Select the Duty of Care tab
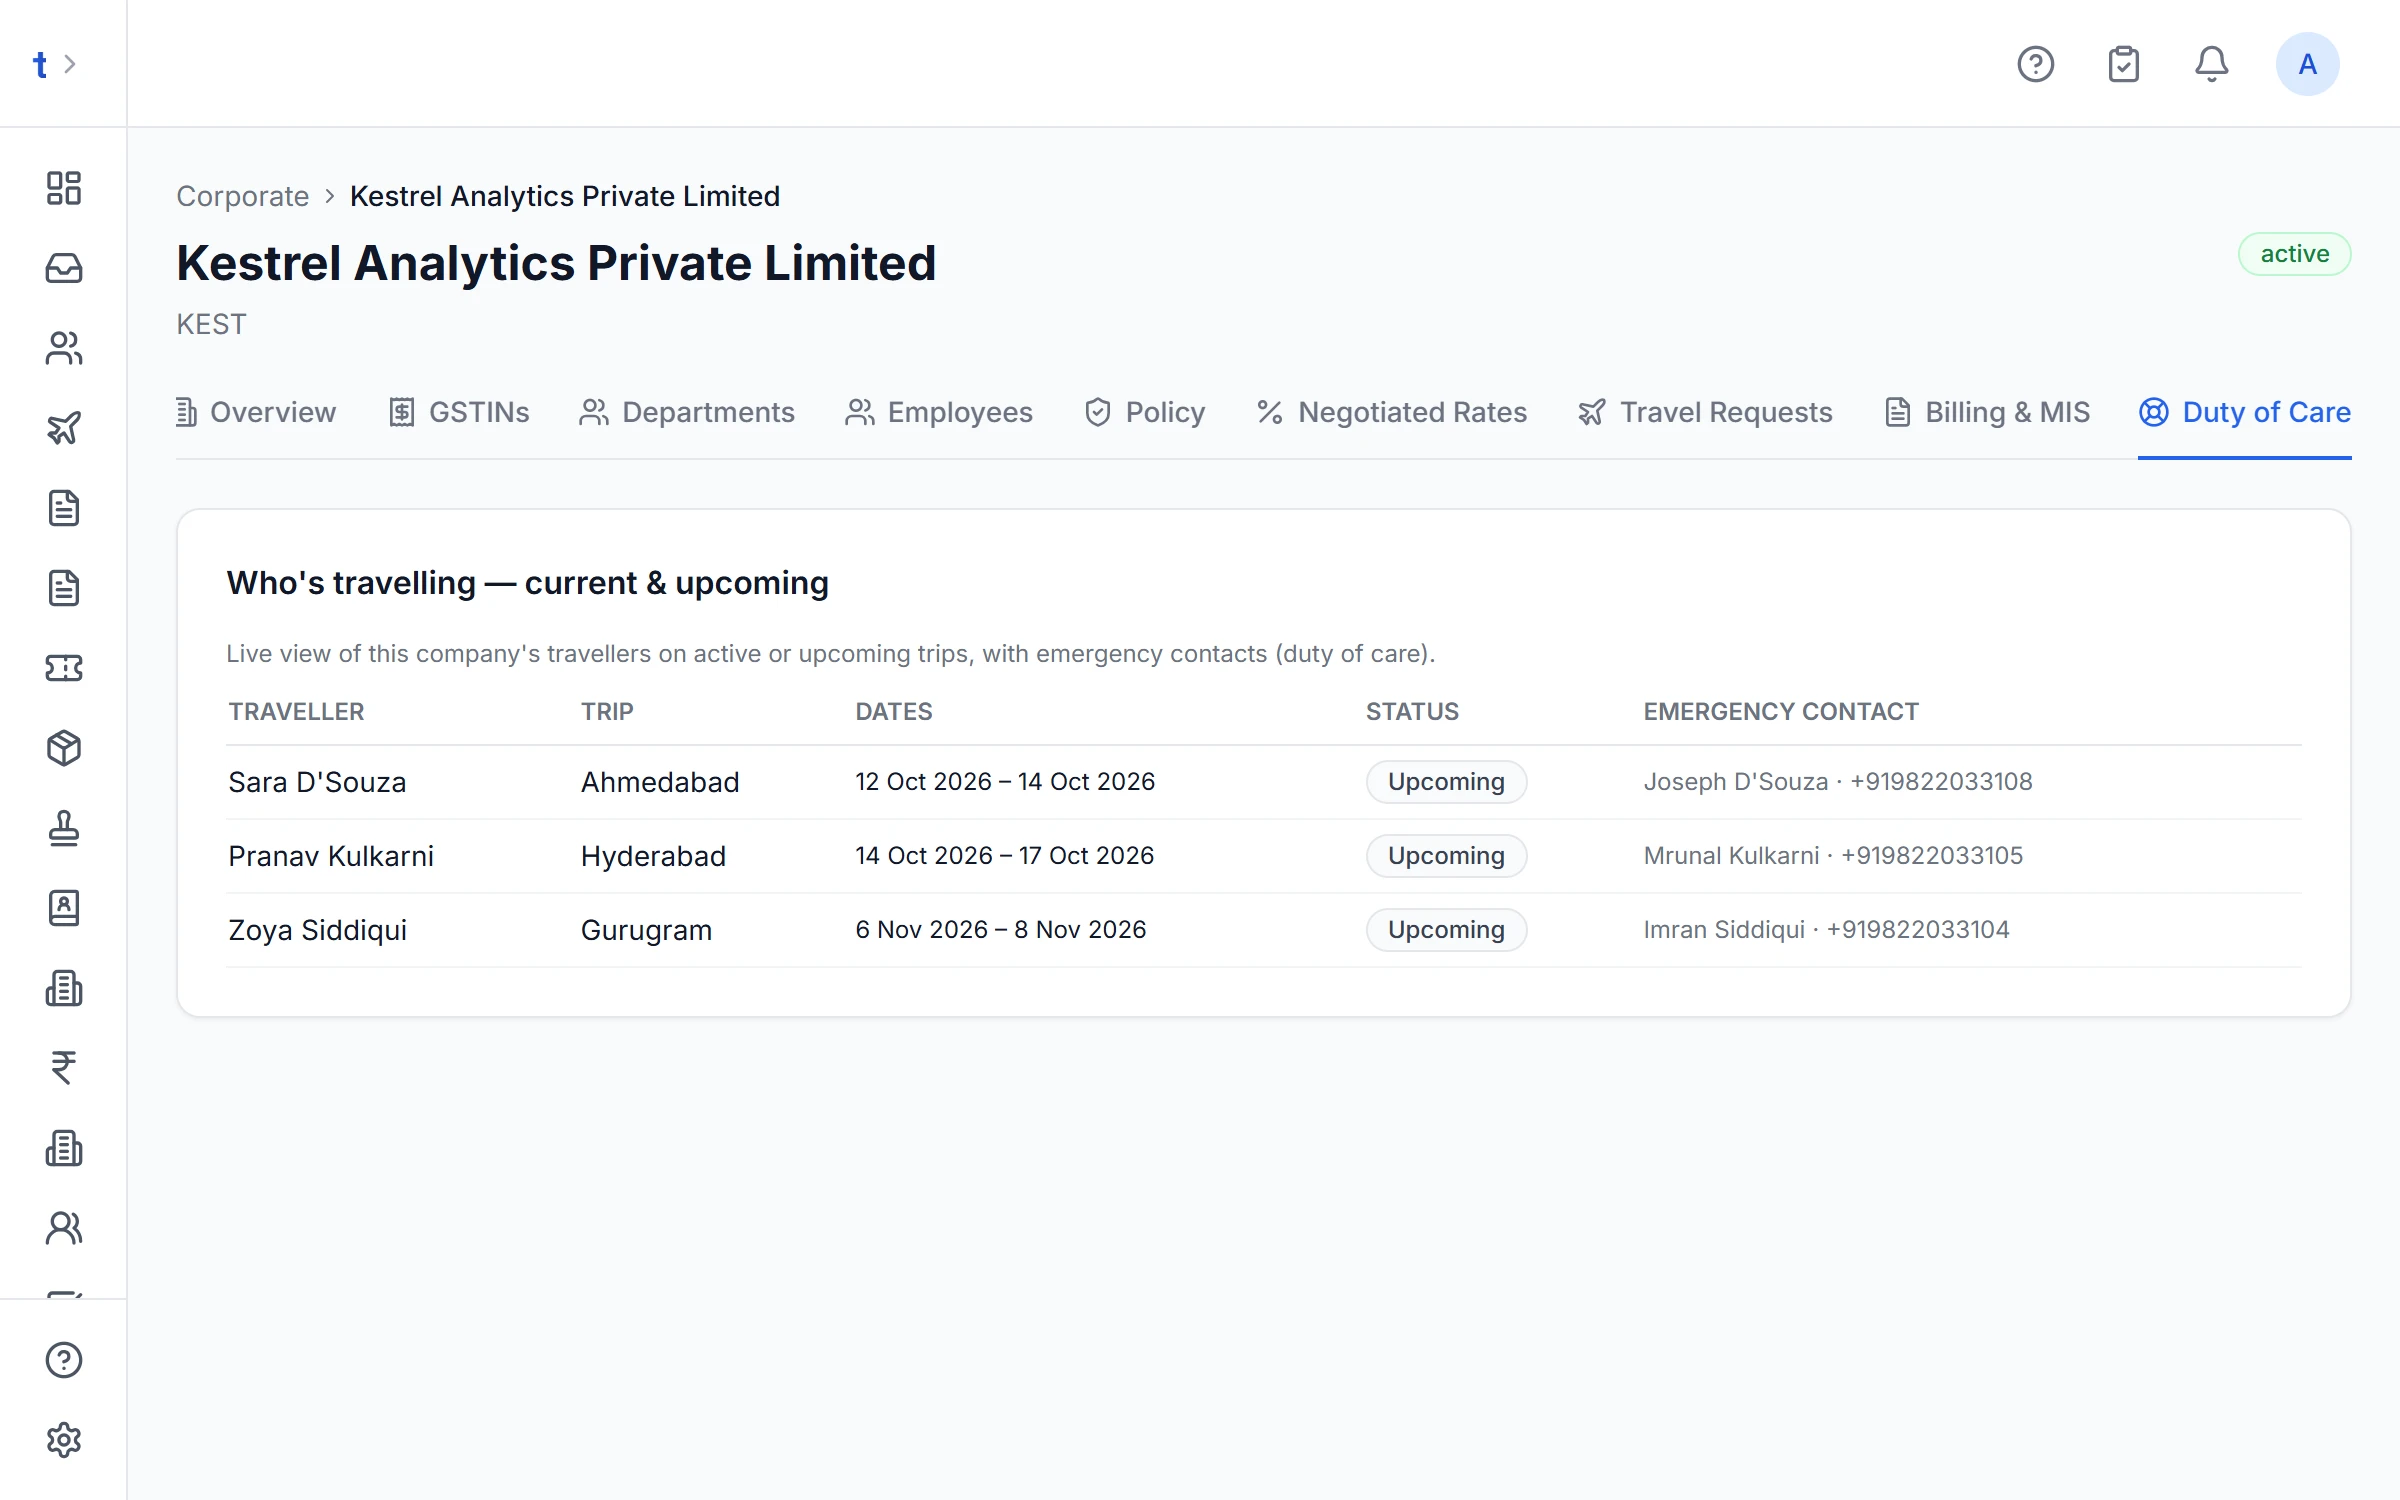 [x=2245, y=412]
